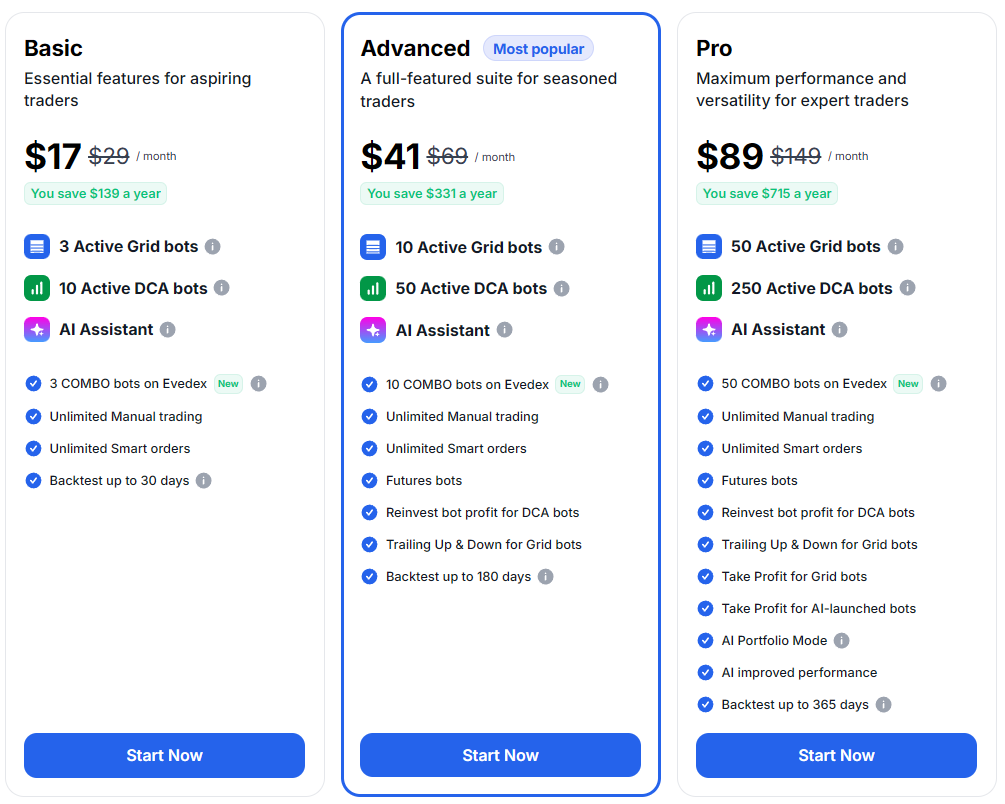Click info icon beside 3 Active Grid bots

click(x=213, y=246)
